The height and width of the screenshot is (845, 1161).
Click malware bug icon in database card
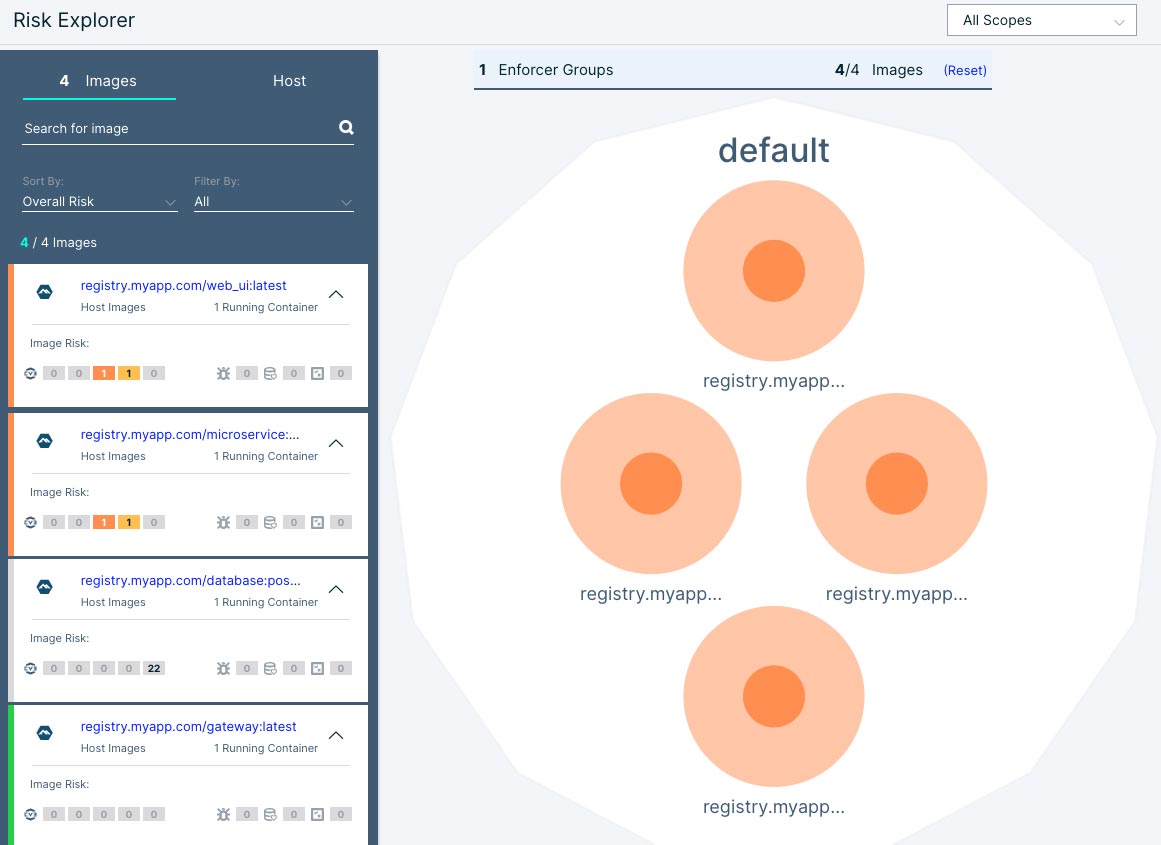pos(223,668)
